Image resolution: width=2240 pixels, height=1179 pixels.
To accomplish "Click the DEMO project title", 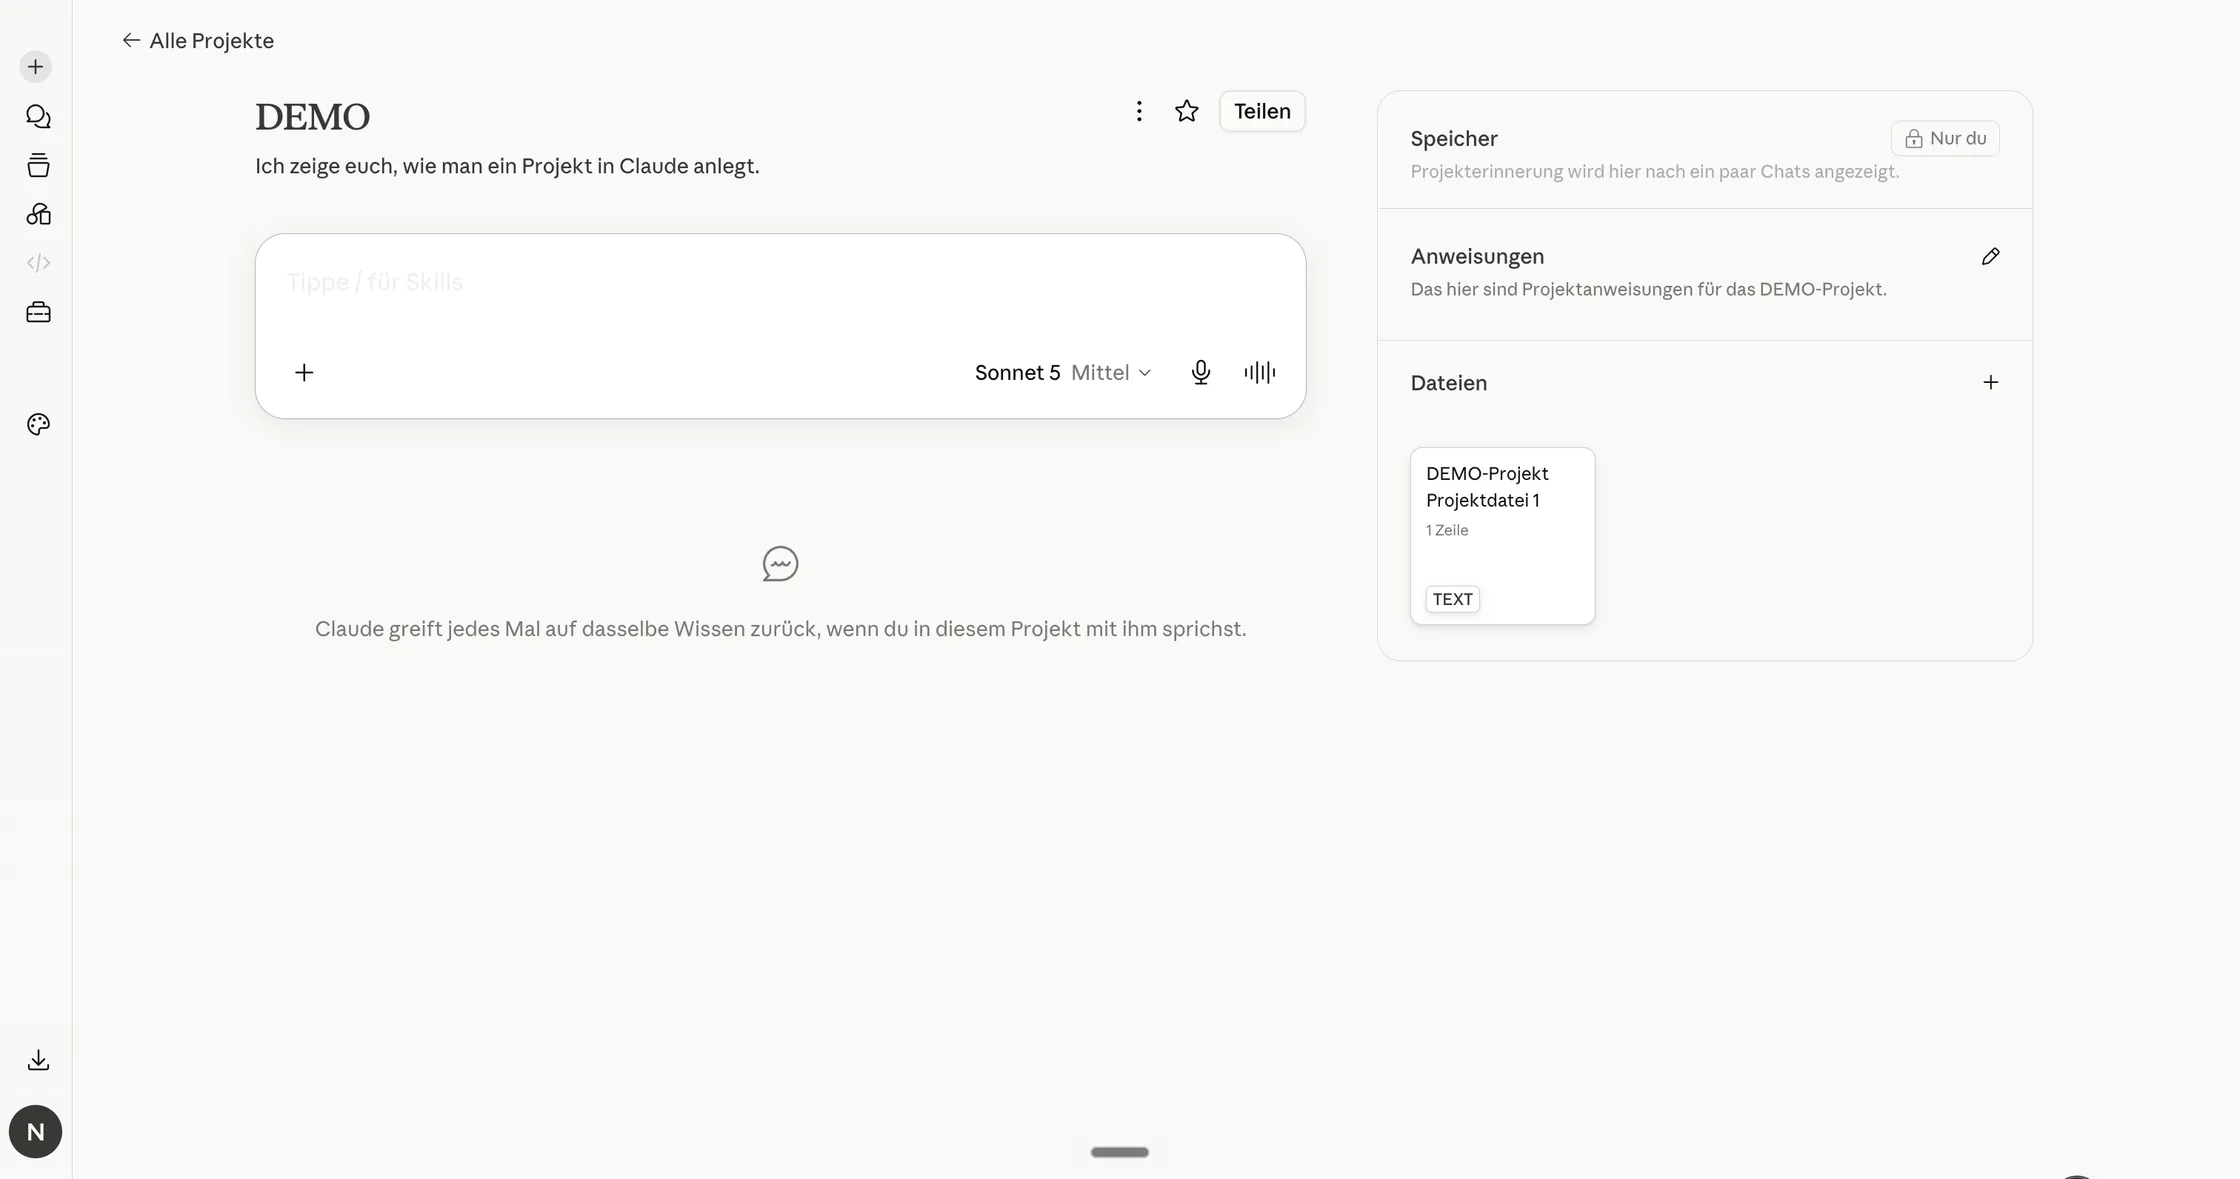I will (313, 117).
